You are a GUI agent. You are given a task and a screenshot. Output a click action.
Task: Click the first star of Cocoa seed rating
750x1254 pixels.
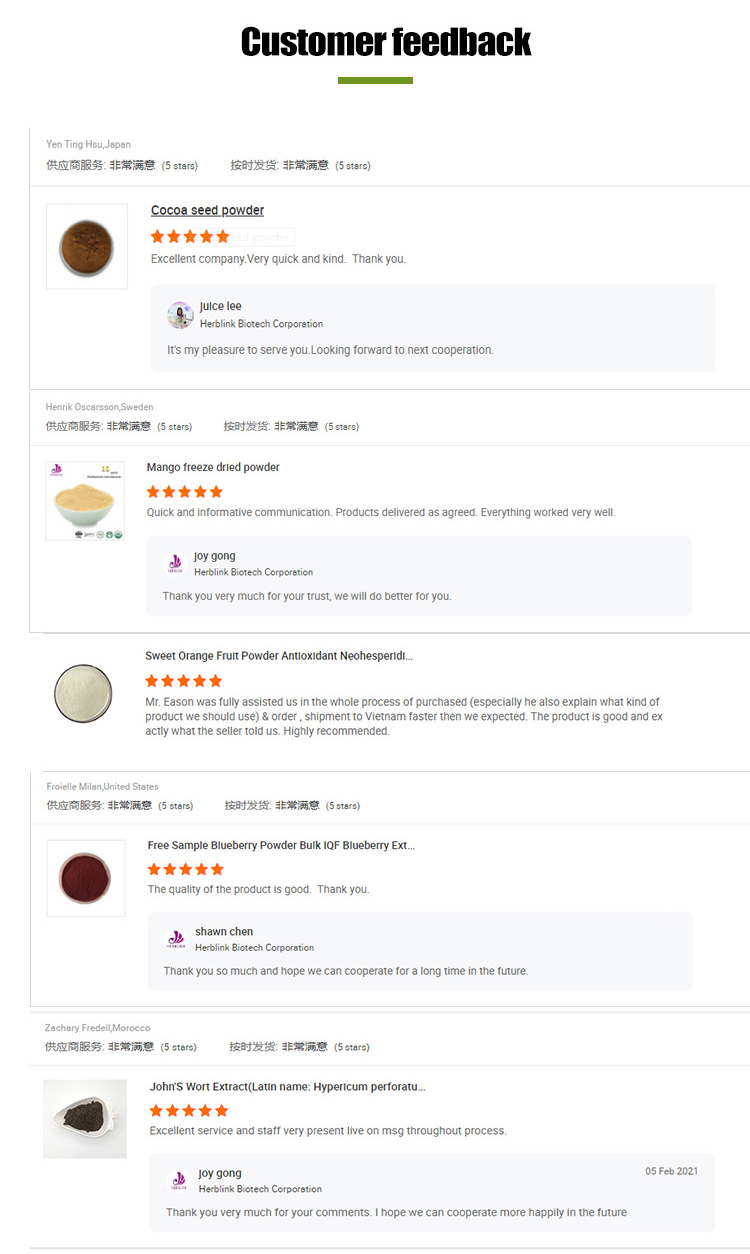[157, 236]
